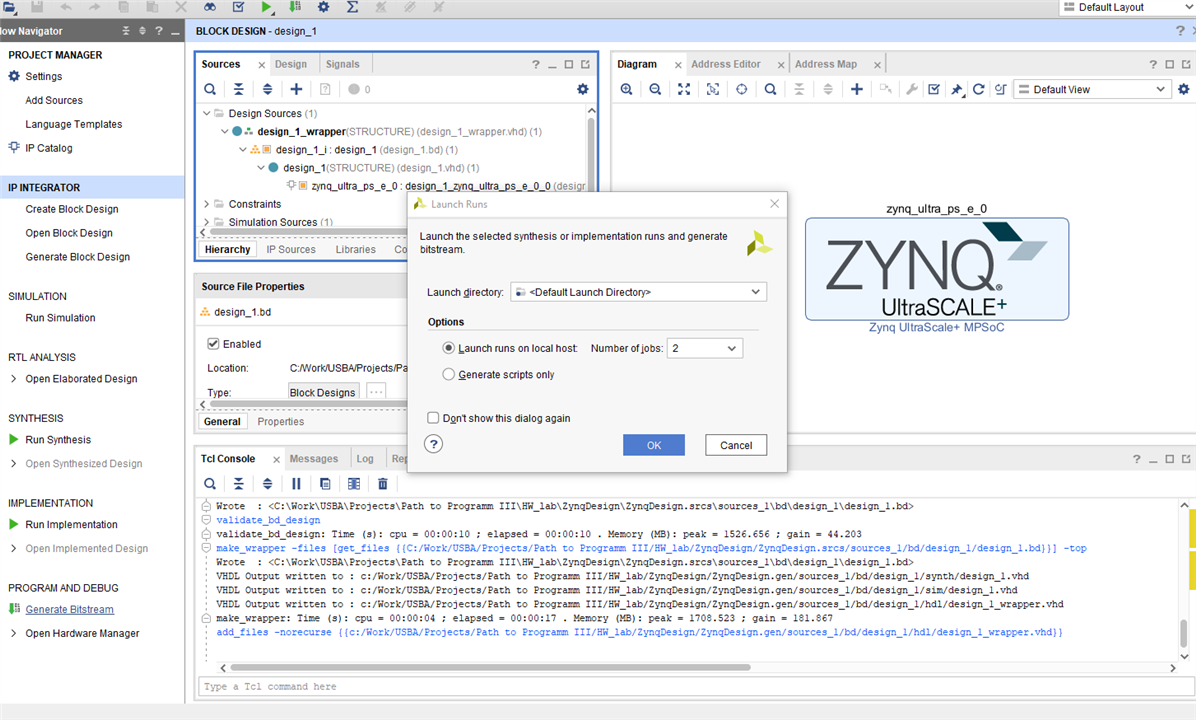Check Don't show this dialog again
The height and width of the screenshot is (720, 1196).
(x=433, y=418)
